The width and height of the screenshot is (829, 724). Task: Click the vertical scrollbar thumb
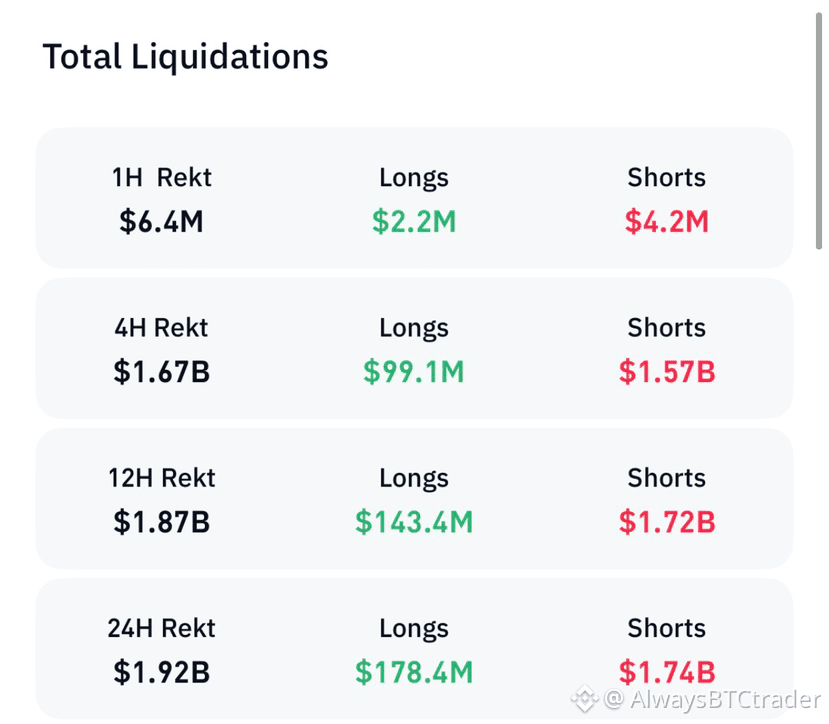coord(819,131)
